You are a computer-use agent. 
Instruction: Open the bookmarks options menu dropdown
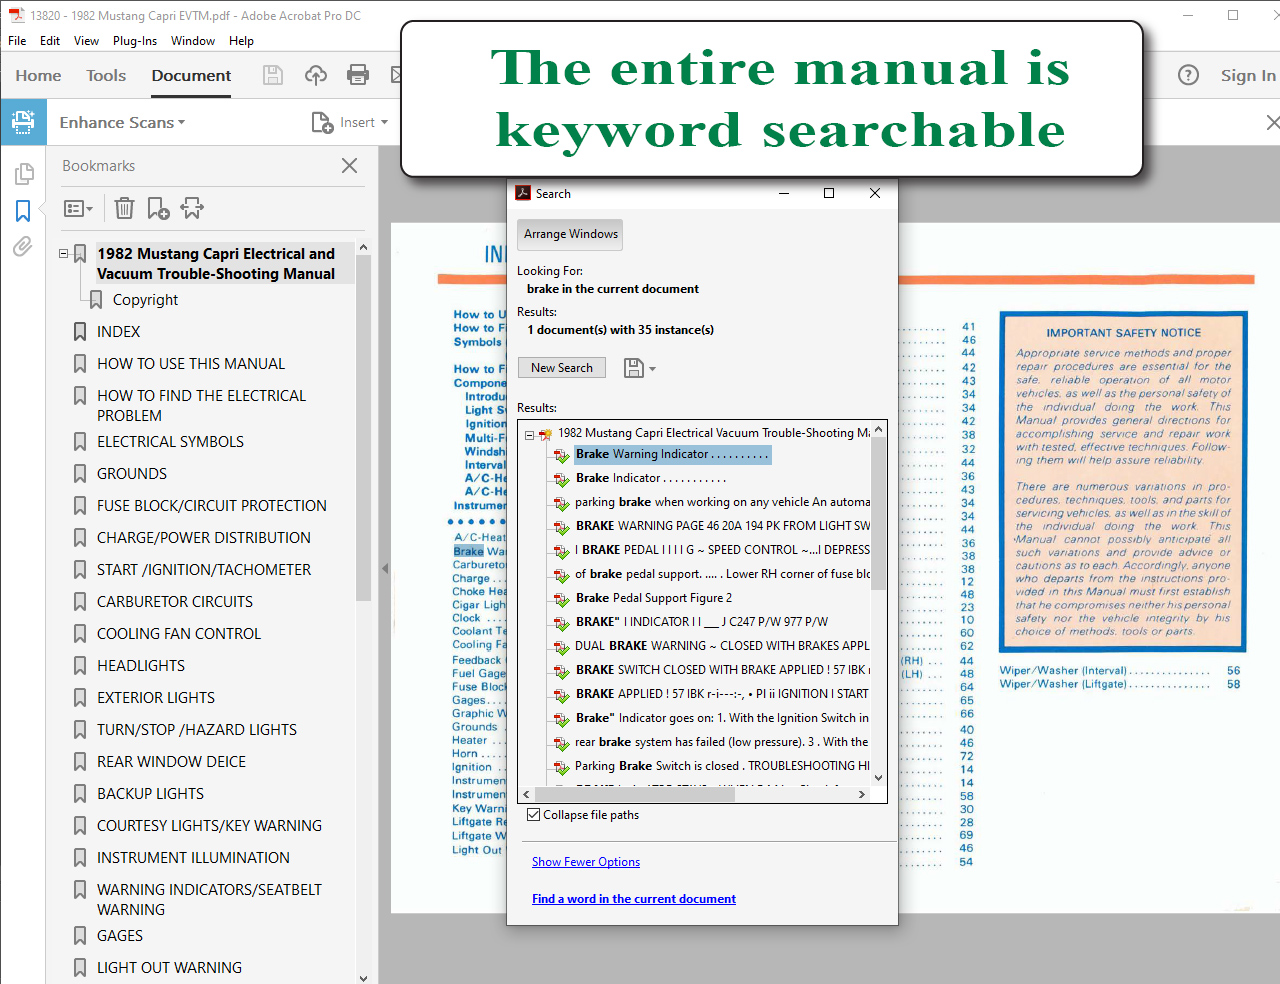click(79, 208)
